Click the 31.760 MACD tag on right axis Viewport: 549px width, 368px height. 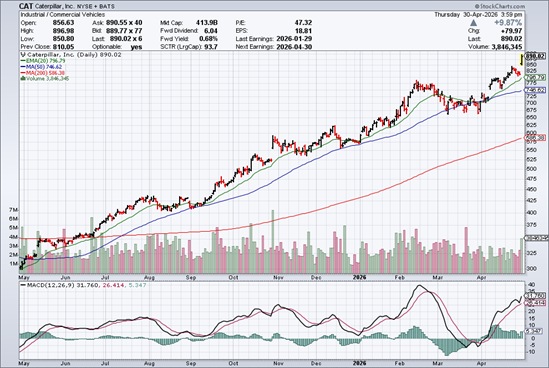pyautogui.click(x=536, y=296)
